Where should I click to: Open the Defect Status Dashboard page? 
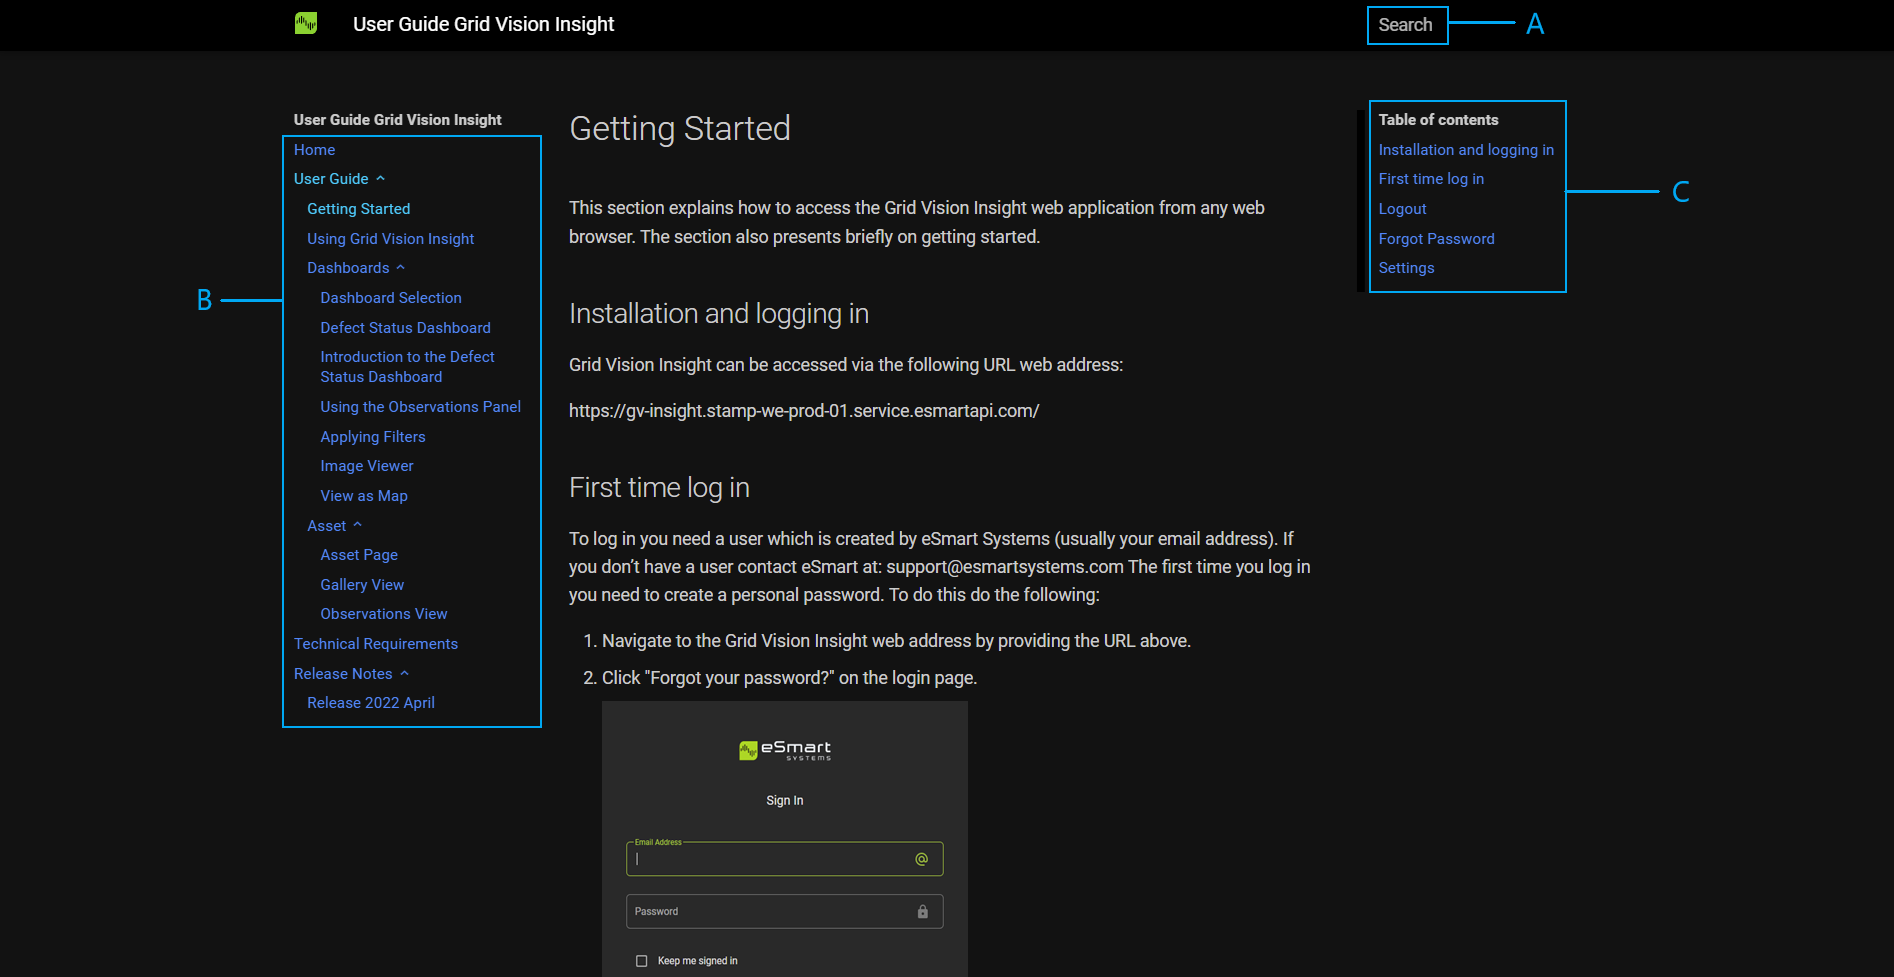pos(405,328)
